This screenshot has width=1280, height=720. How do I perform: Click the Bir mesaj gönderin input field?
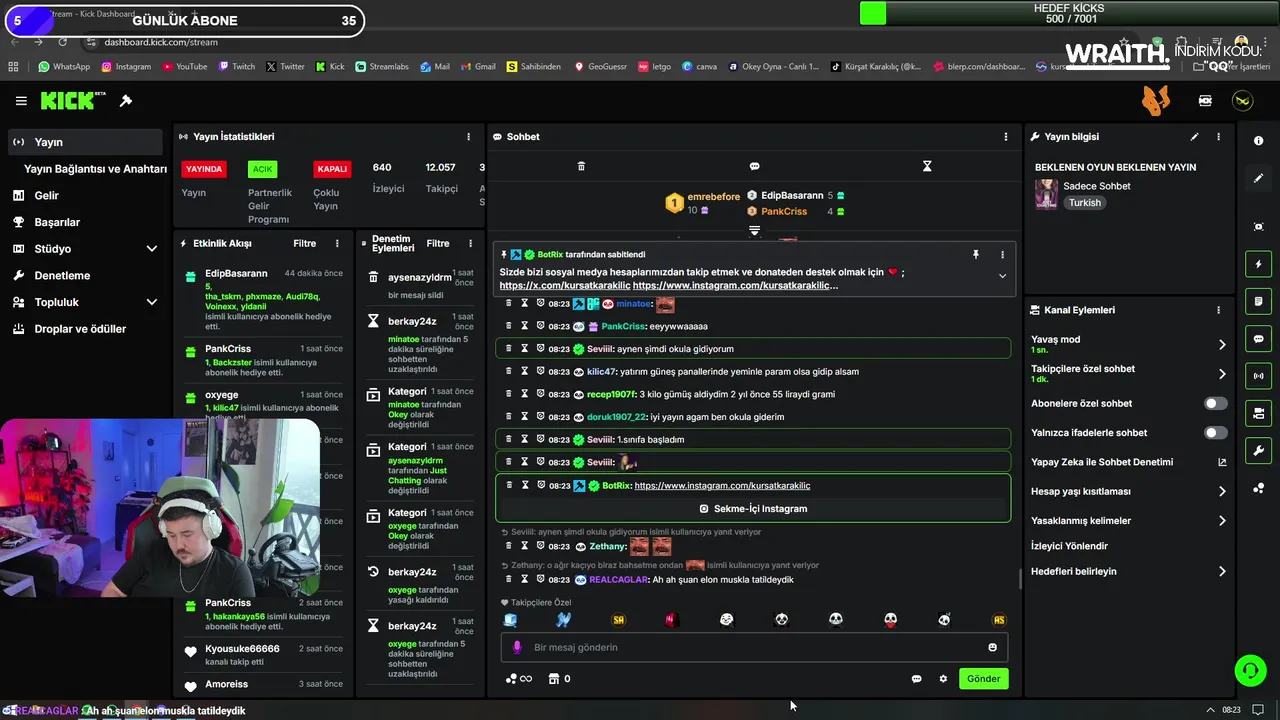click(754, 647)
